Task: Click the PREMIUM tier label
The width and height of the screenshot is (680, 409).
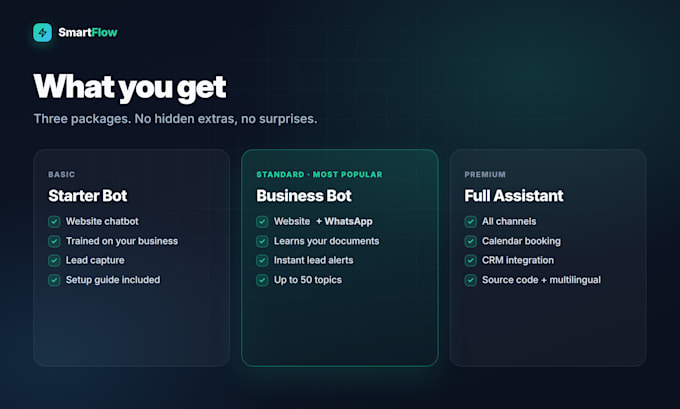Action: click(485, 174)
